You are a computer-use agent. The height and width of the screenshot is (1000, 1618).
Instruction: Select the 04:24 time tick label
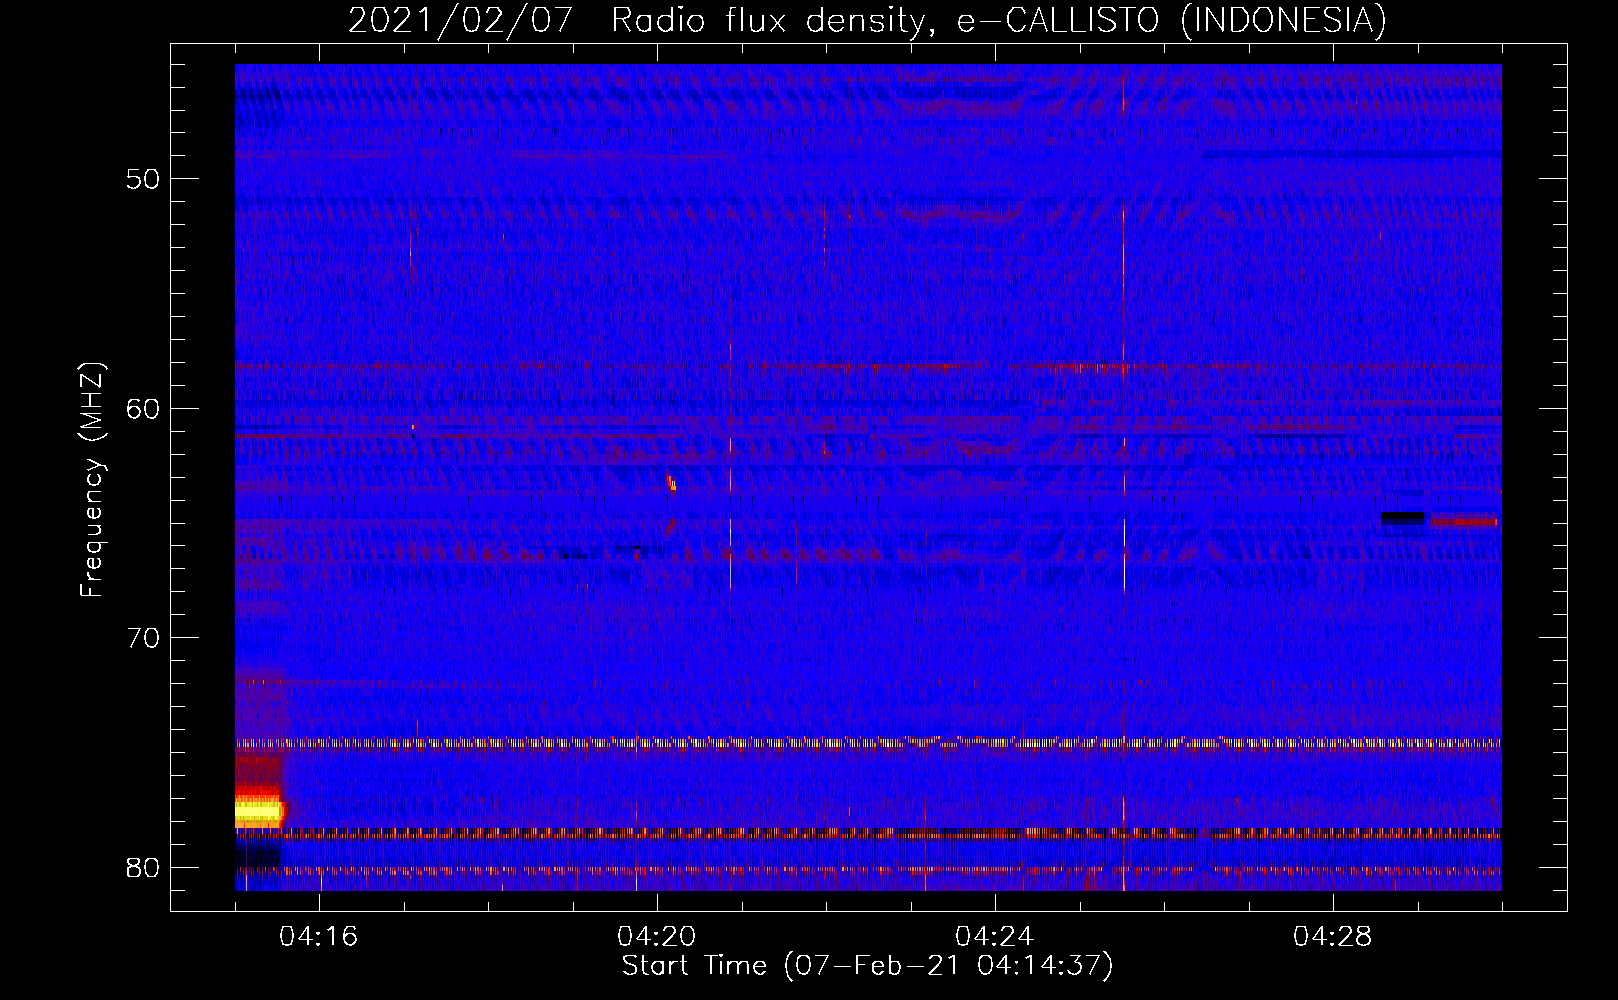995,937
